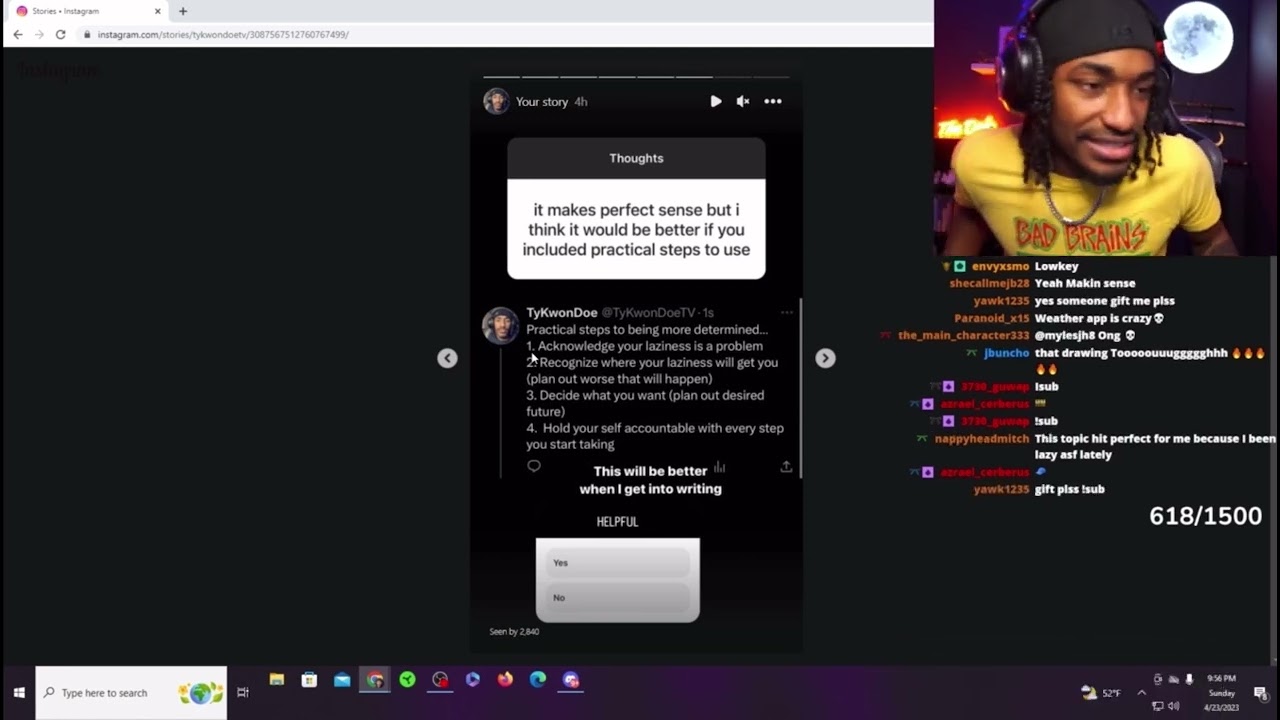
Task: Open the story three-dot options menu
Action: pos(773,101)
